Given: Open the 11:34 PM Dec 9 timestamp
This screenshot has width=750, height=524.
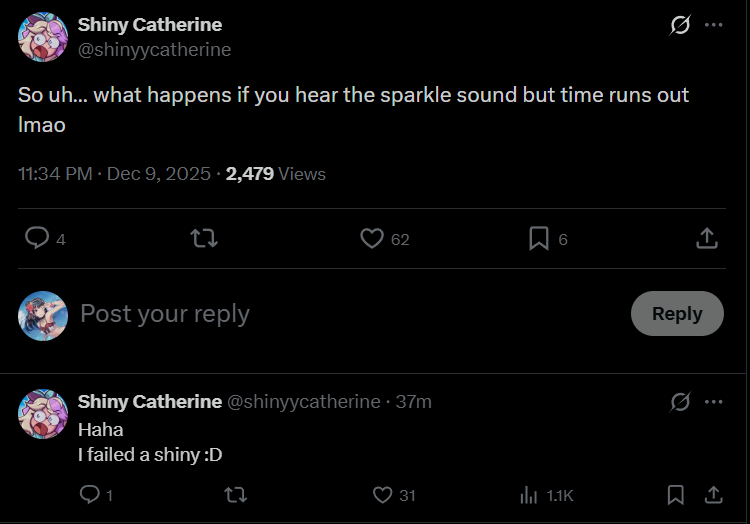Looking at the screenshot, I should pos(114,174).
